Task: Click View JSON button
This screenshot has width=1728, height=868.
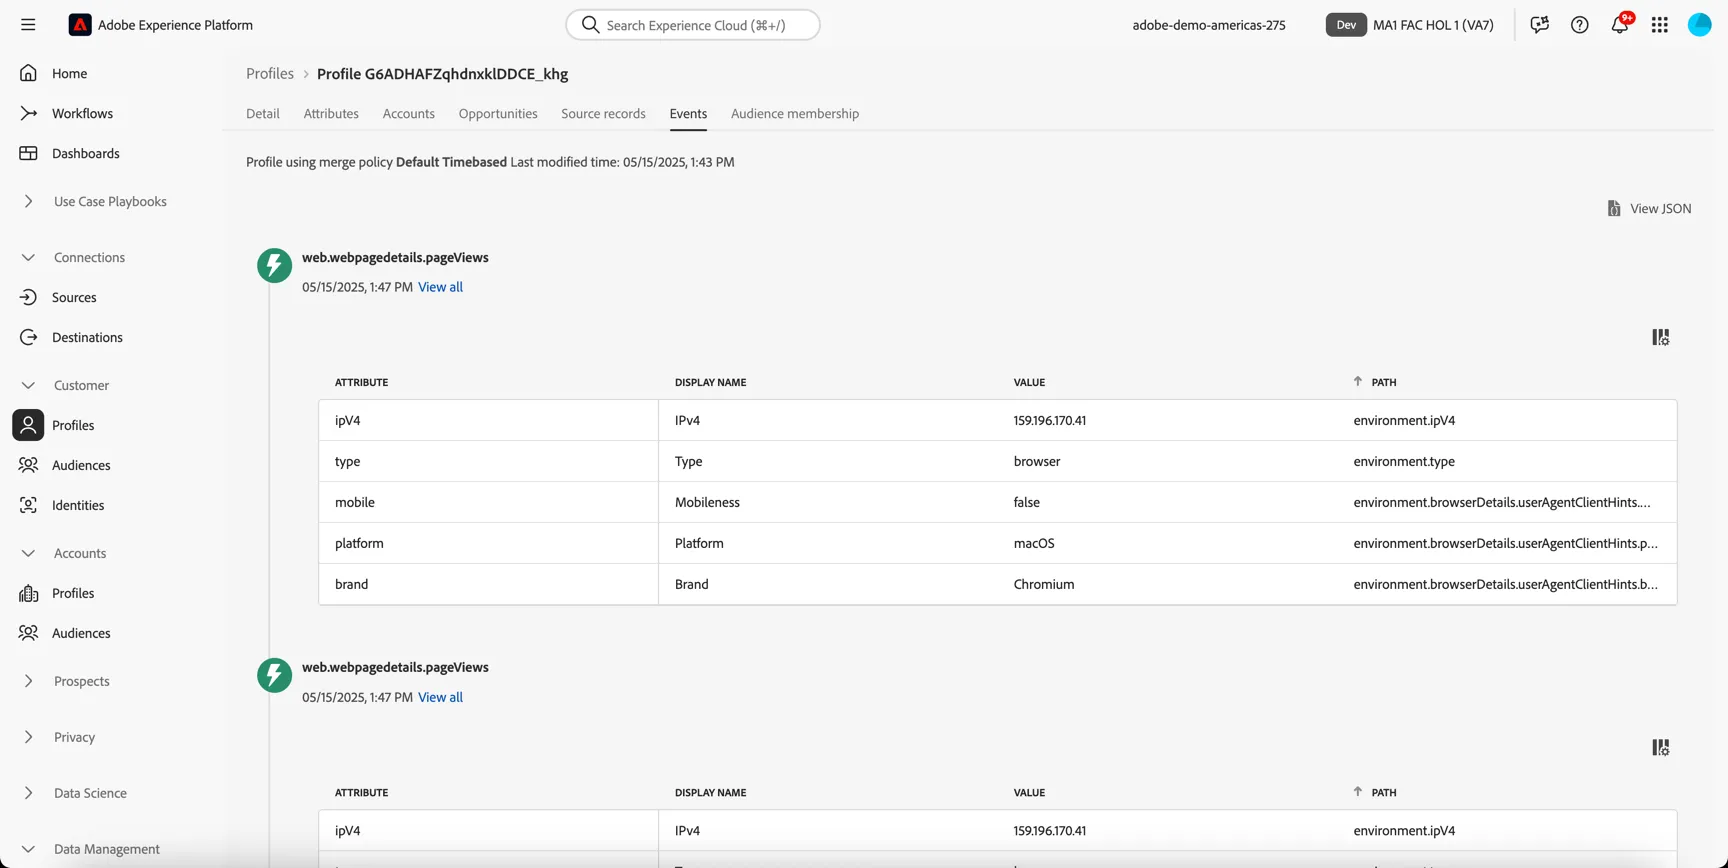Action: [x=1649, y=208]
